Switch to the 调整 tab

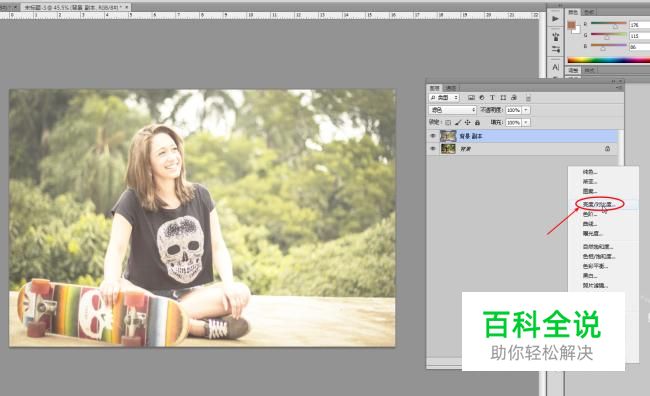point(573,70)
